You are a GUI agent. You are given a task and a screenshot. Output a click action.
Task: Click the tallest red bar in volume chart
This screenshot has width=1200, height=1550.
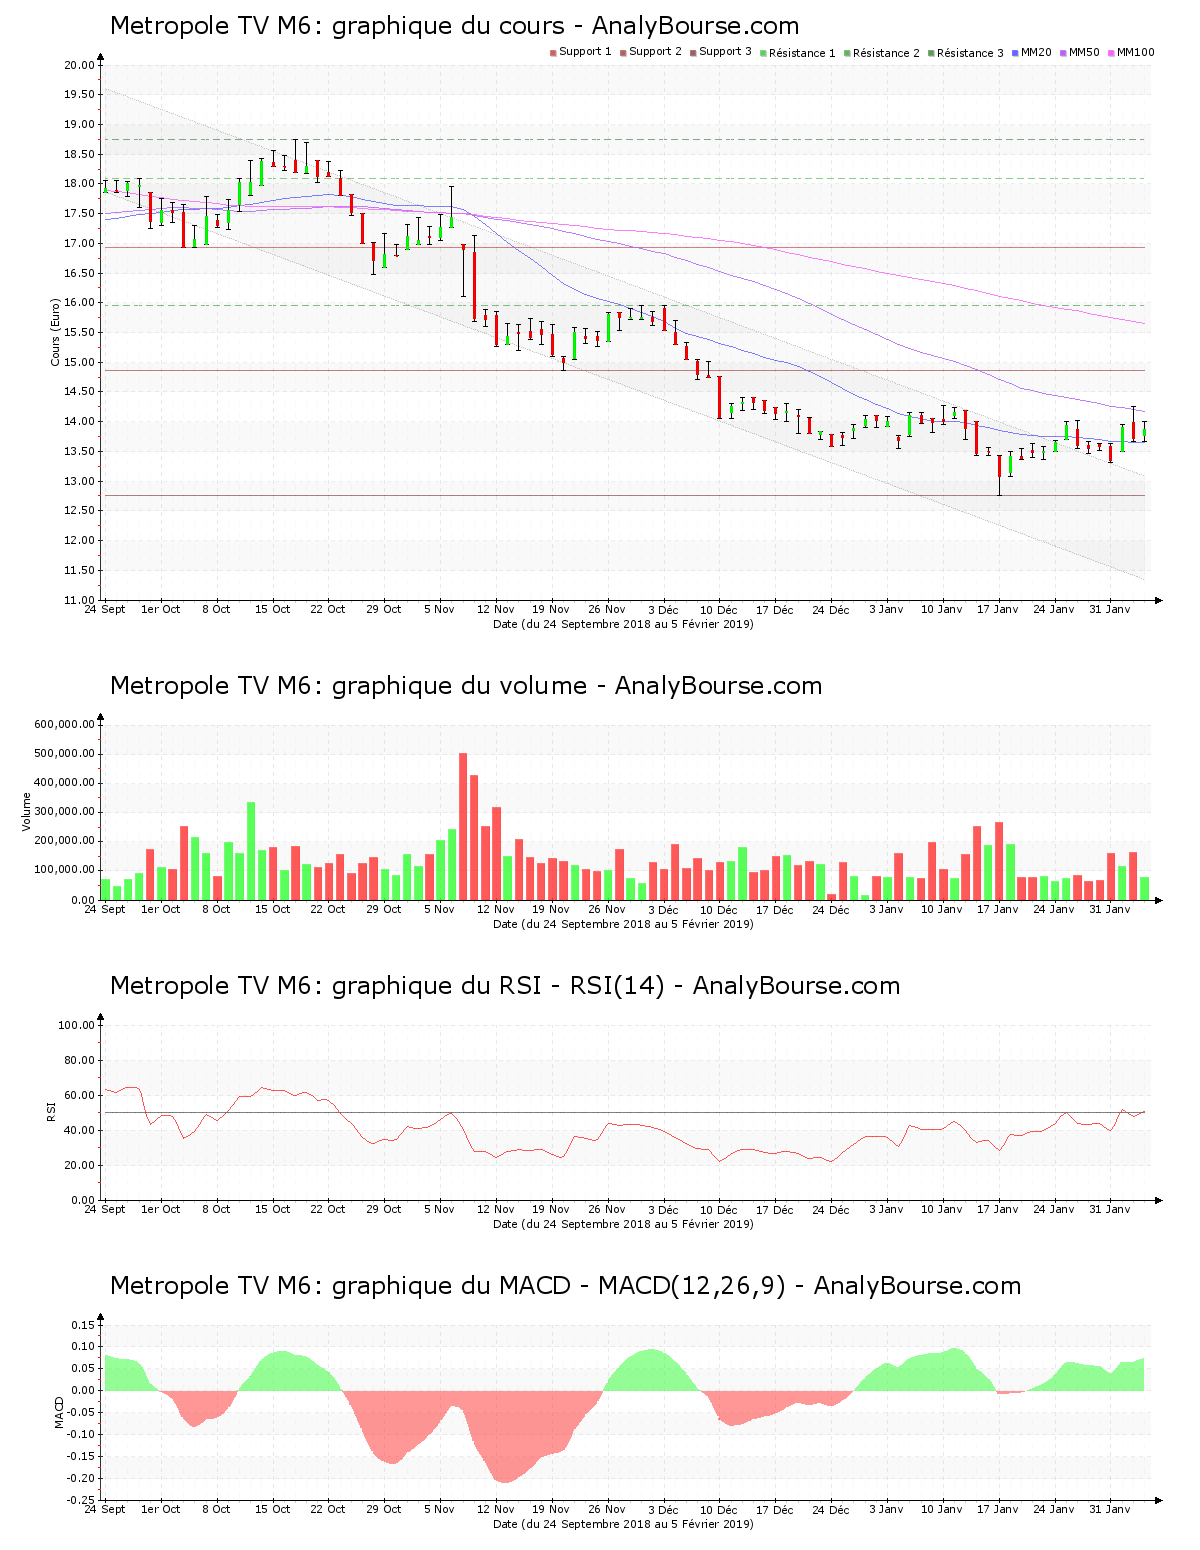click(x=463, y=826)
